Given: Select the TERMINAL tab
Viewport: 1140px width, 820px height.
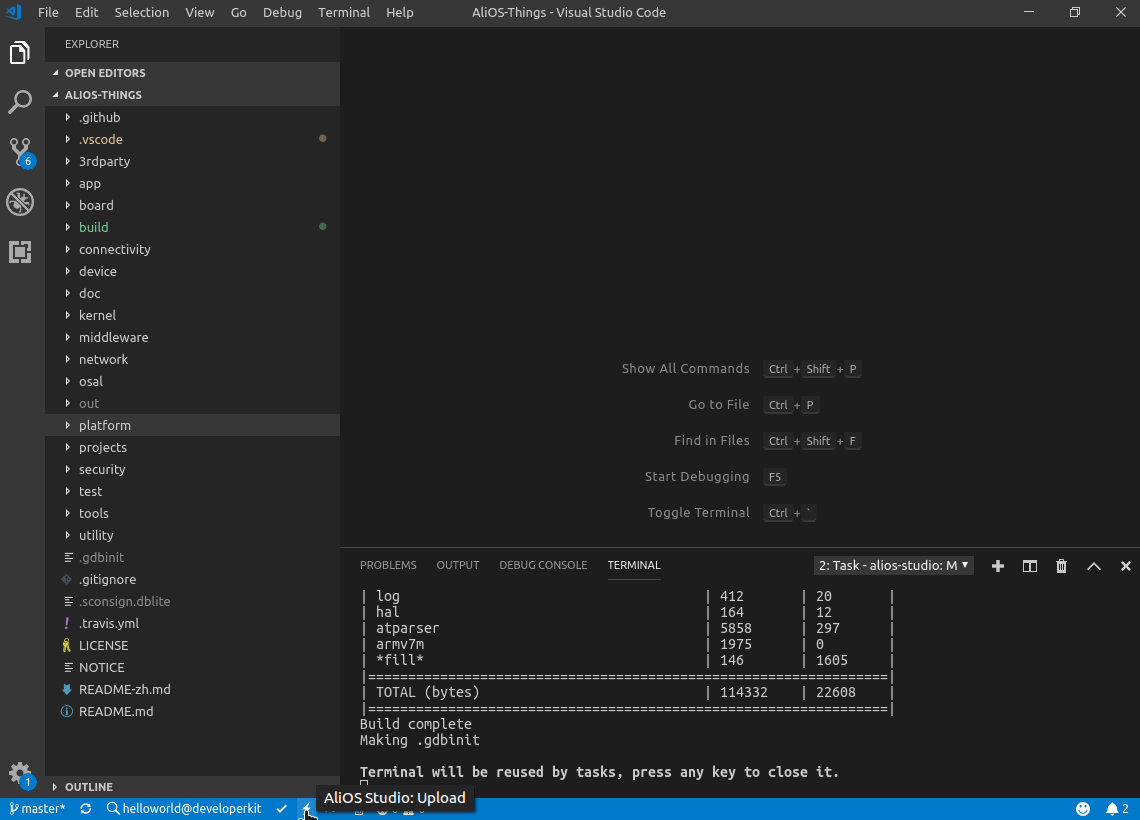Looking at the screenshot, I should pos(634,565).
